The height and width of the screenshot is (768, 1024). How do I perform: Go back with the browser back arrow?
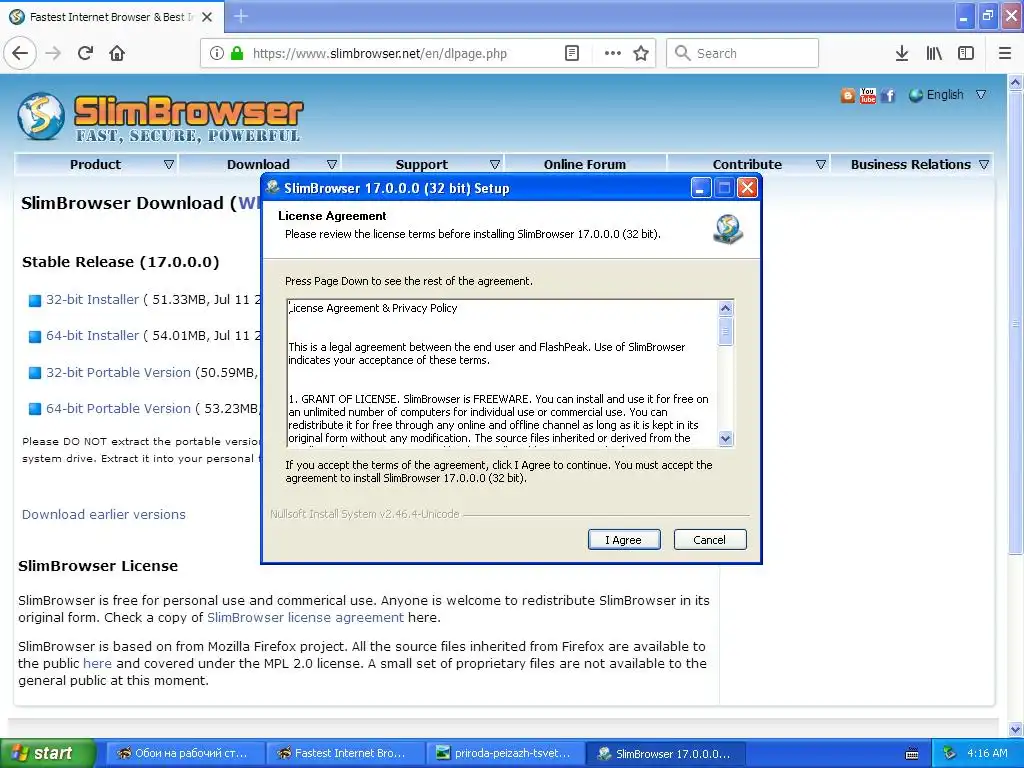coord(20,53)
